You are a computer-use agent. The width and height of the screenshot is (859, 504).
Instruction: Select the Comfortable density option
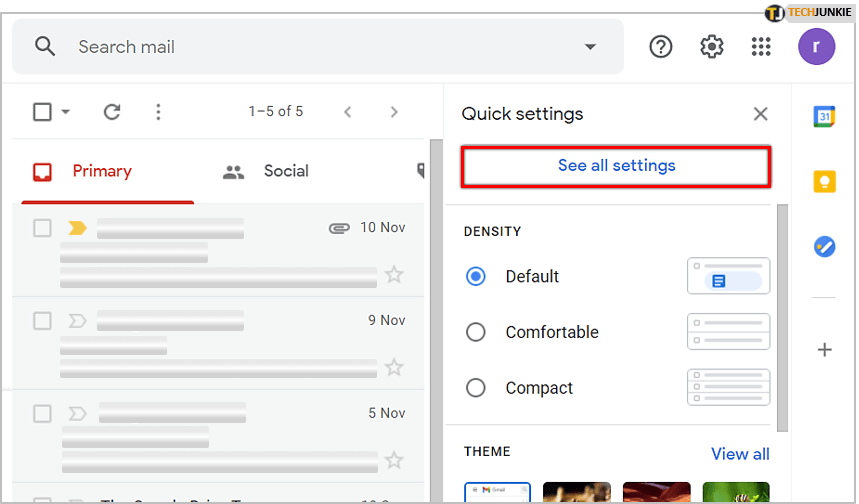pyautogui.click(x=476, y=332)
